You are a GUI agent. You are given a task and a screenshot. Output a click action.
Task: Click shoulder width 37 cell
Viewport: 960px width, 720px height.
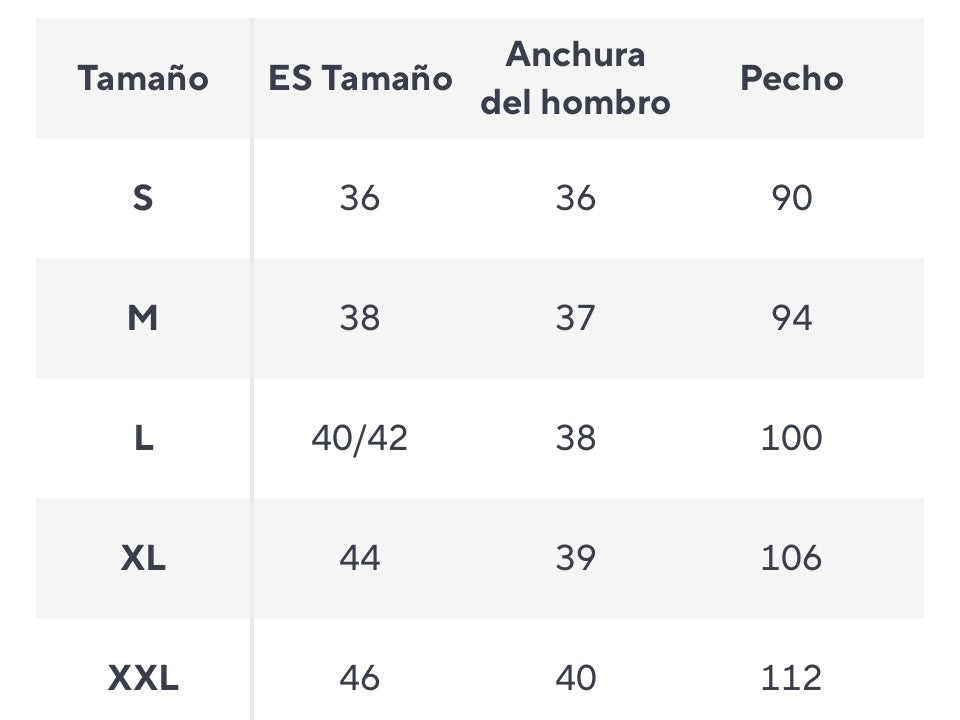(575, 318)
